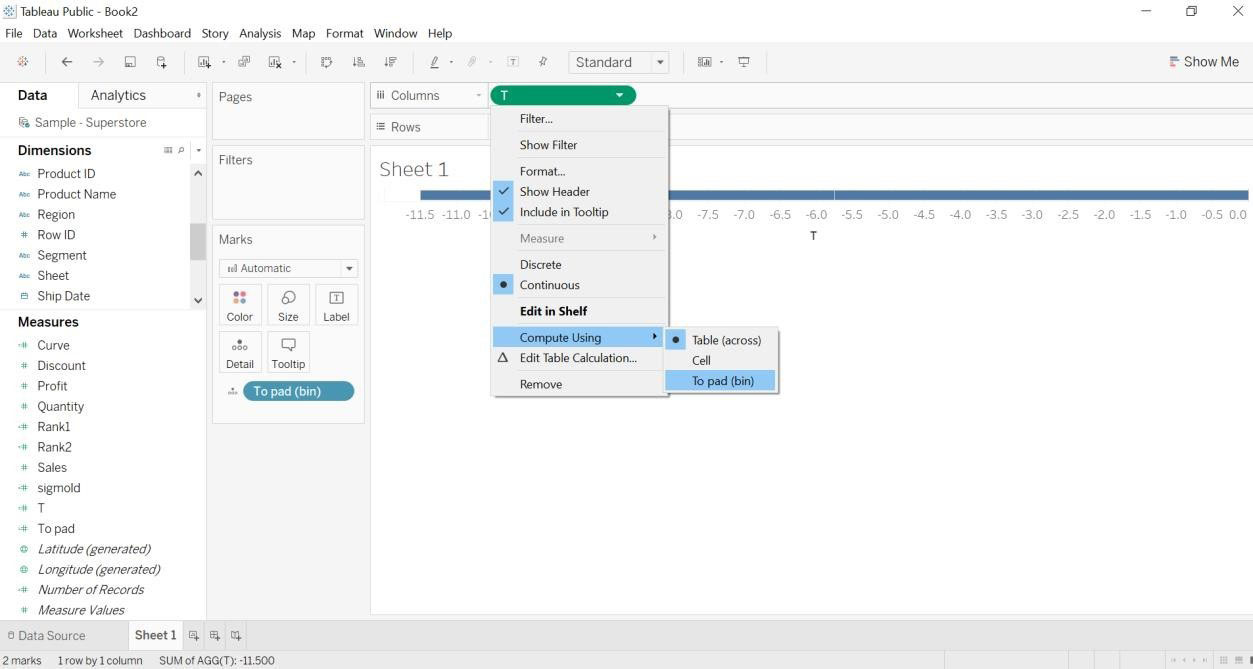The height and width of the screenshot is (669, 1253).
Task: Click the Tableau start page logo icon
Action: pyautogui.click(x=23, y=62)
